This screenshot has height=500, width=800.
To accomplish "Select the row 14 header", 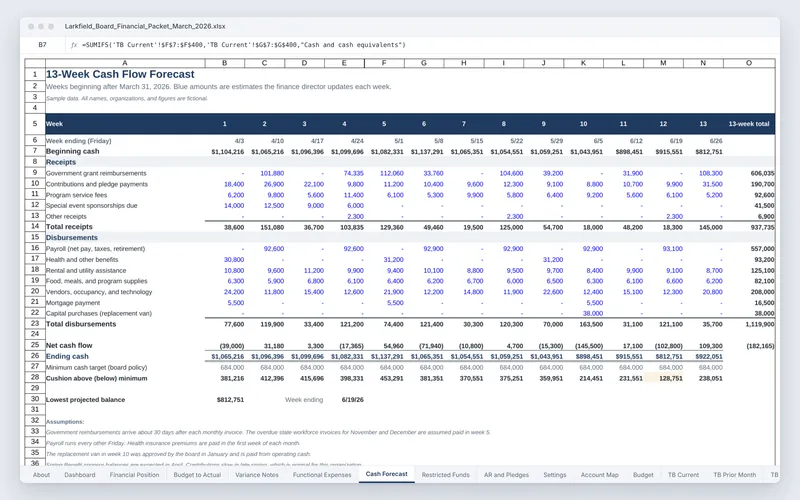I will pyautogui.click(x=35, y=227).
